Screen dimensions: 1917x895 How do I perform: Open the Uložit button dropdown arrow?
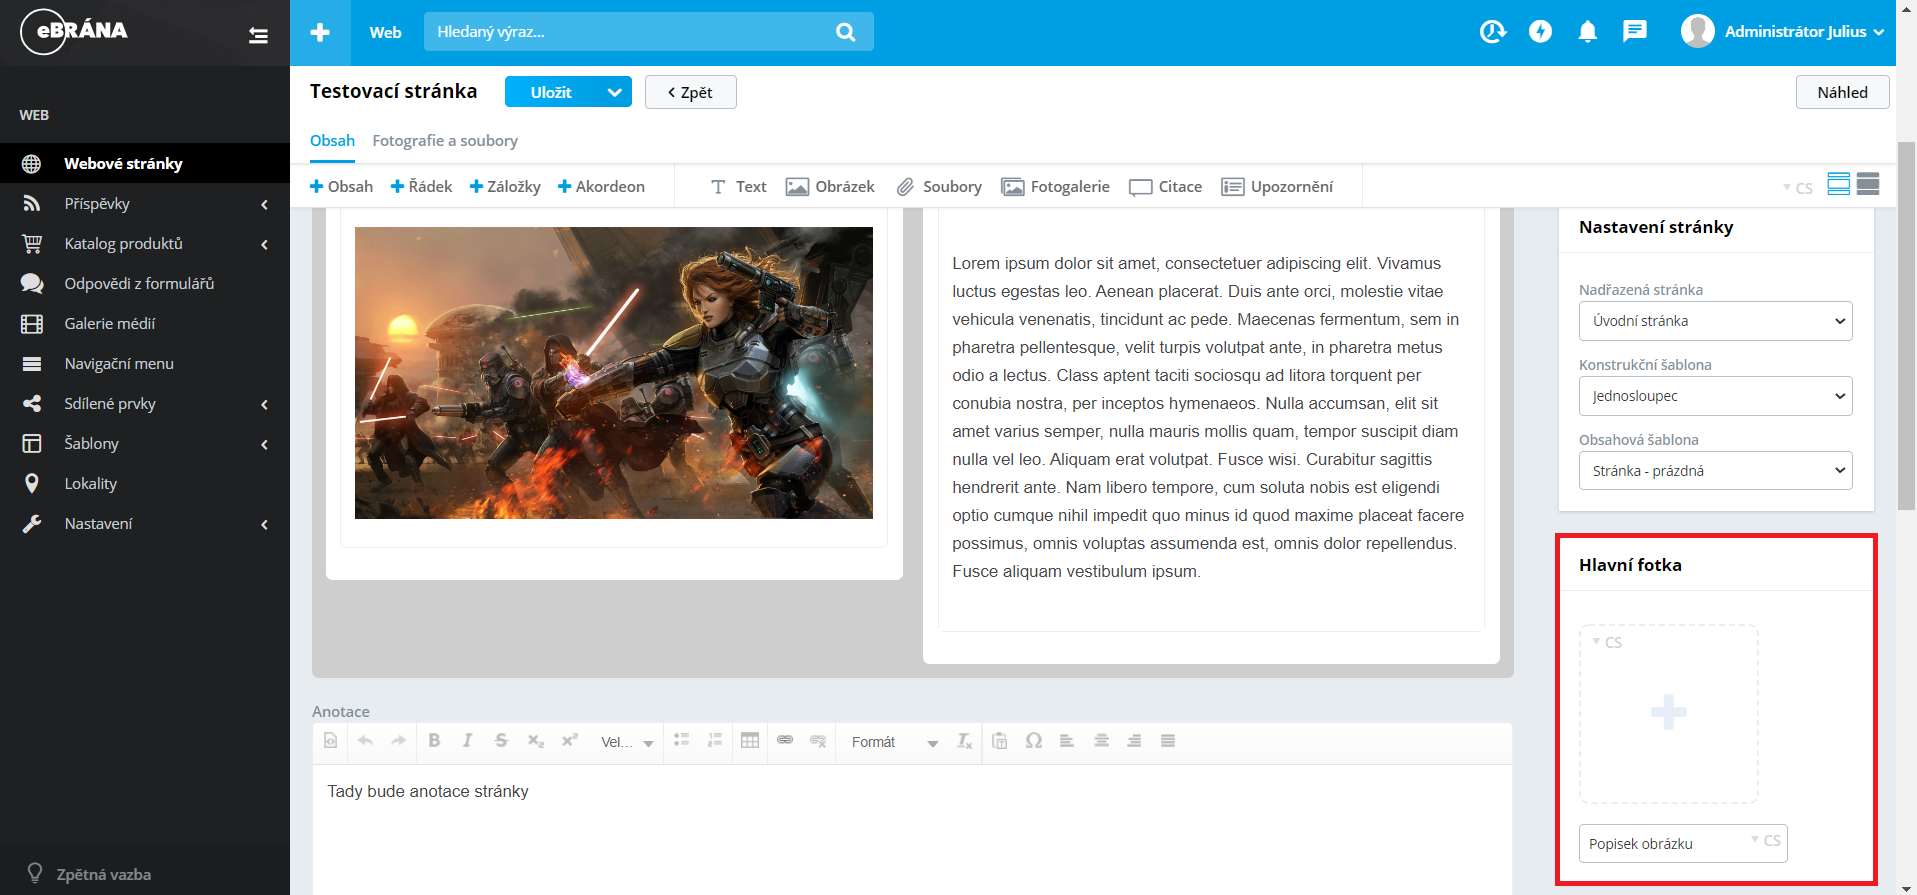point(615,92)
